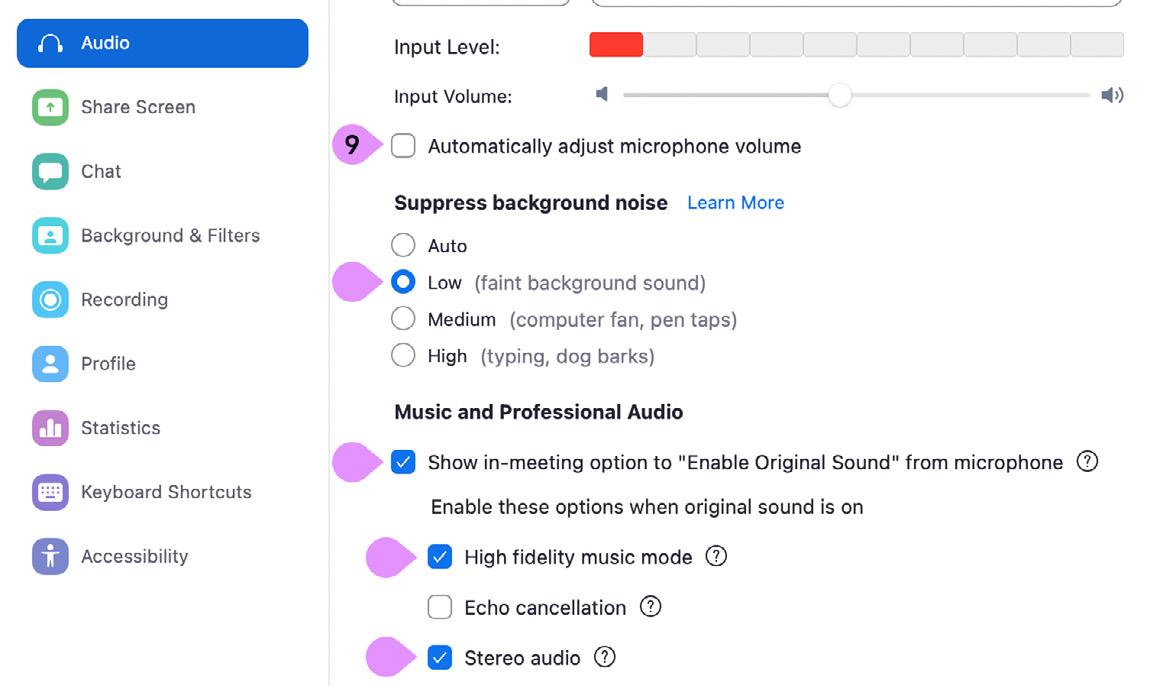Viewport: 1176px width, 686px height.
Task: Click the Profile person icon
Action: (50, 364)
